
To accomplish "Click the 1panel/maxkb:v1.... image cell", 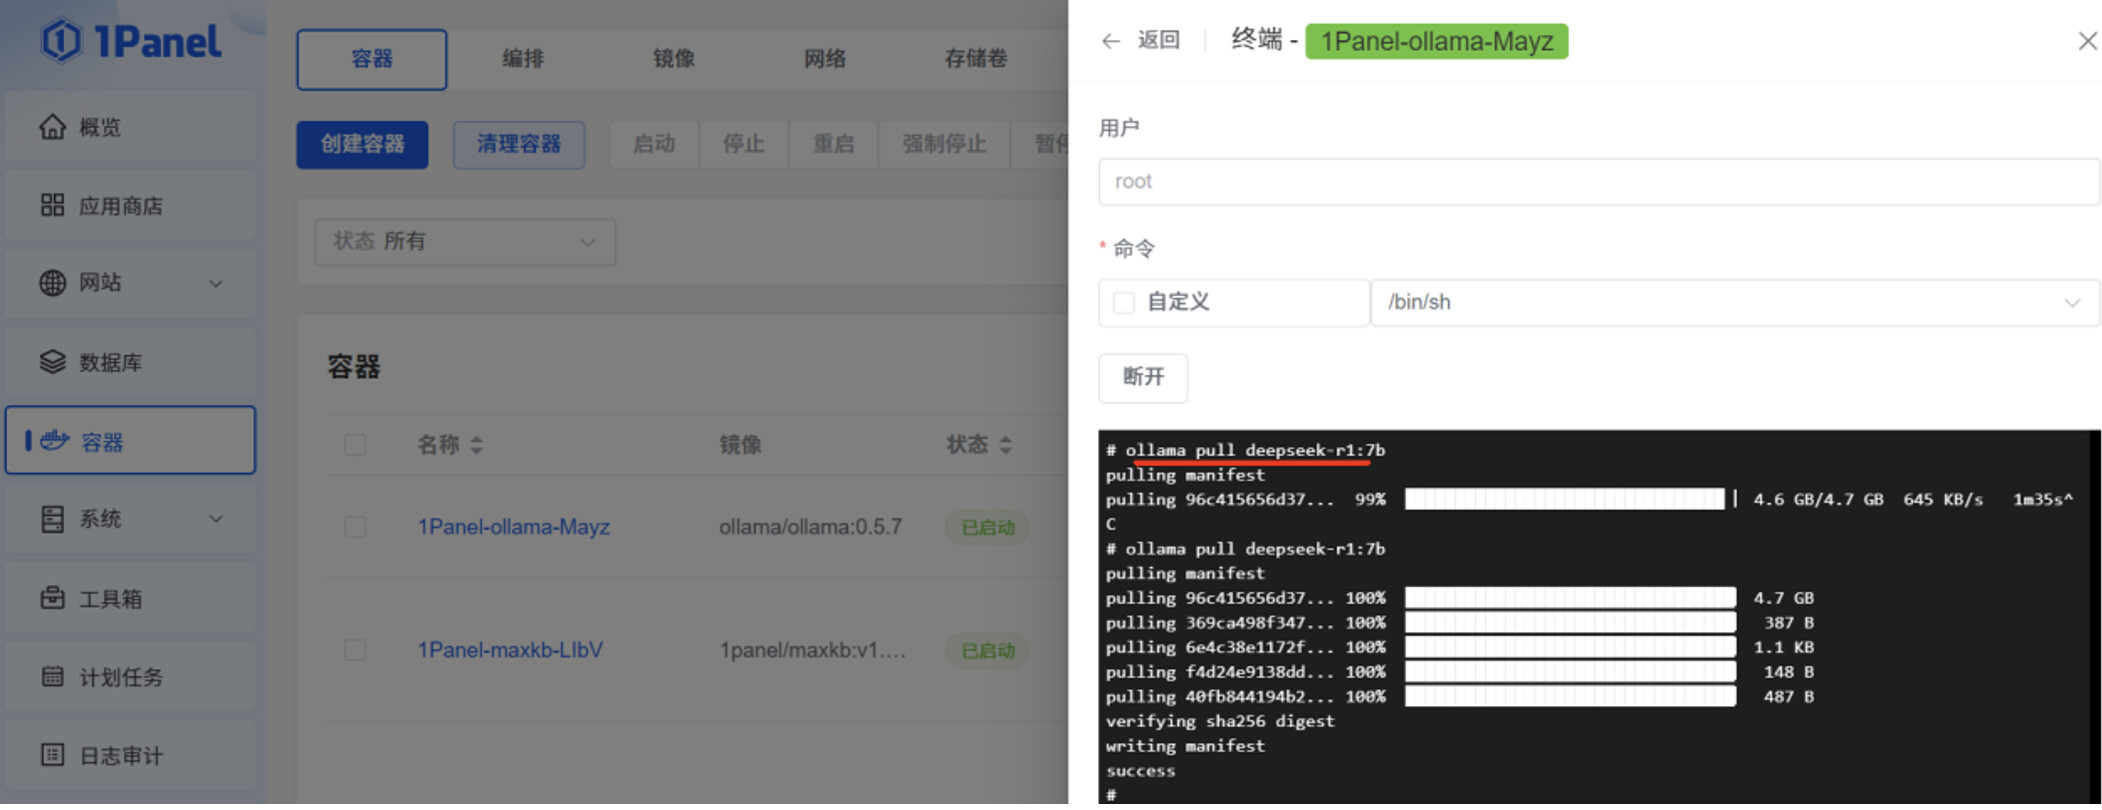I will 812,650.
